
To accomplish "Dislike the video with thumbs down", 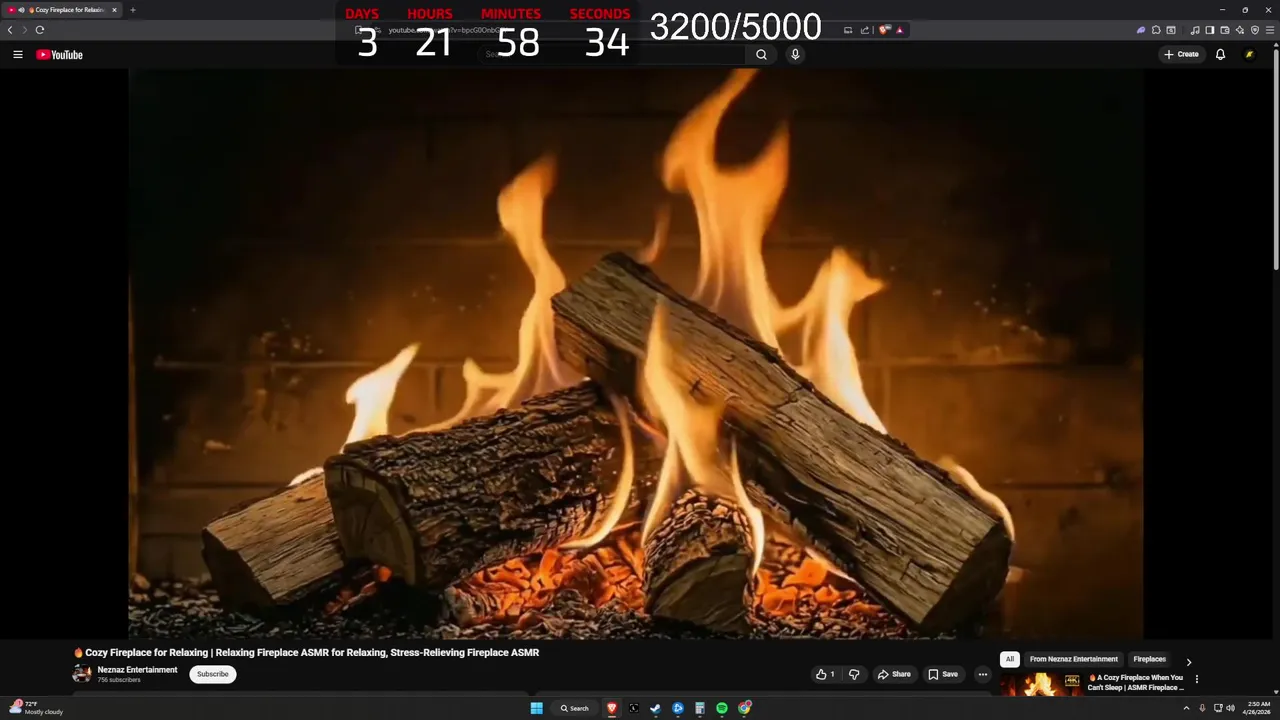I will click(x=854, y=674).
